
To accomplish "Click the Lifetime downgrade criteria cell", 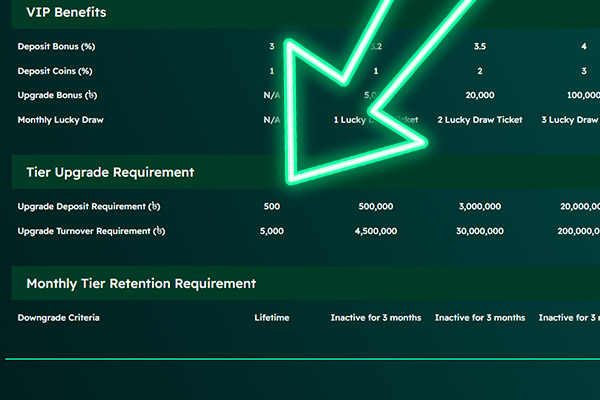I will [272, 318].
